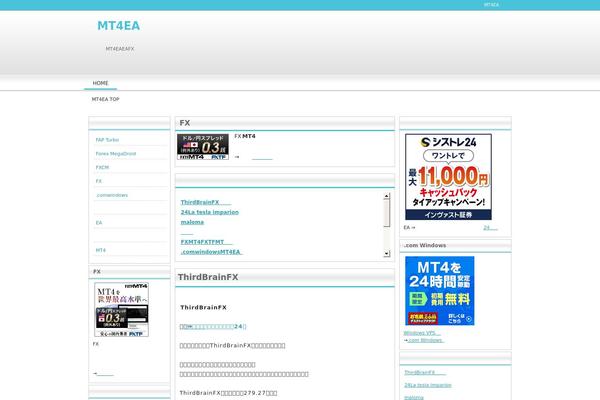
Task: Open 24La tesla imparion right sidebar link
Action: [428, 385]
